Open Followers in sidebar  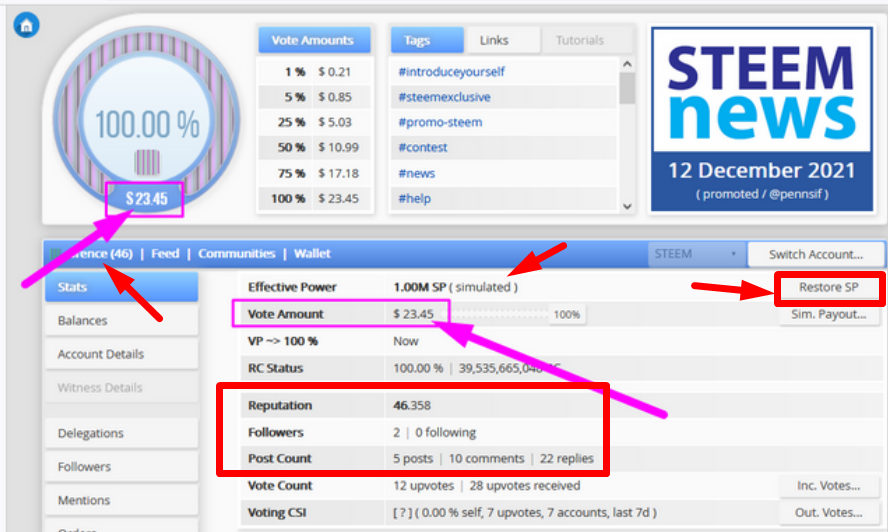point(122,466)
